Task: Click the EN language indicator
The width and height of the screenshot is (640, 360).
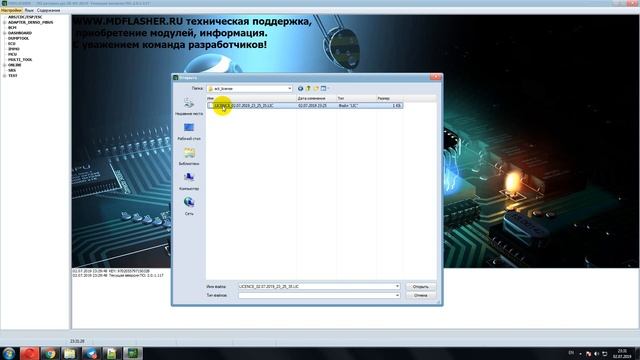Action: (571, 353)
